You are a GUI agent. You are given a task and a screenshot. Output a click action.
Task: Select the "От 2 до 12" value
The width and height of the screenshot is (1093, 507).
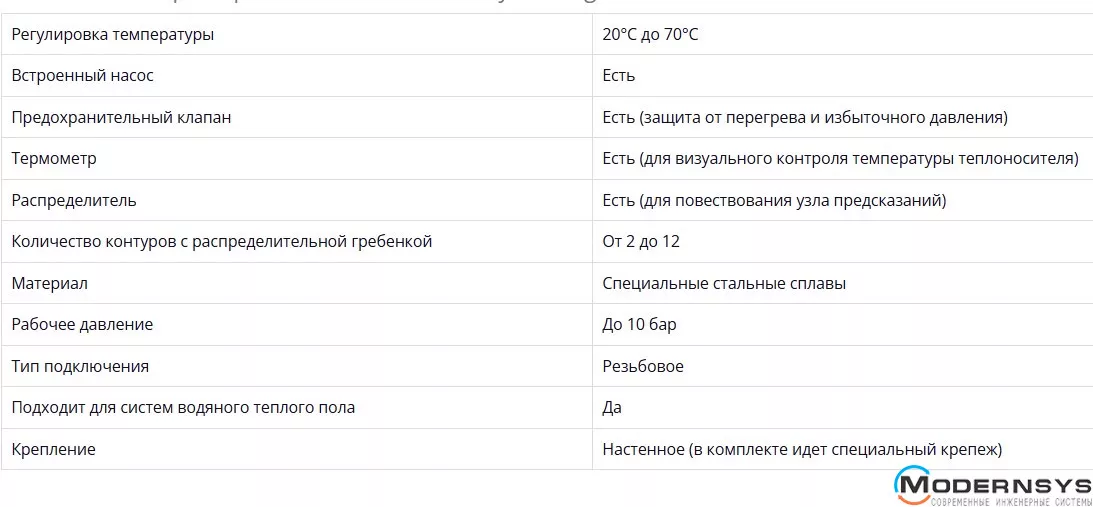641,241
